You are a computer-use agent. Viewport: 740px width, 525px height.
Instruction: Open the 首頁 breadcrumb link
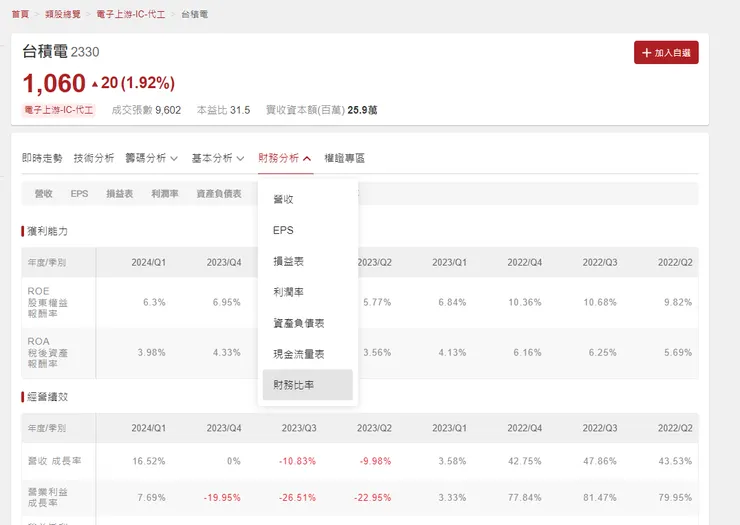20,14
